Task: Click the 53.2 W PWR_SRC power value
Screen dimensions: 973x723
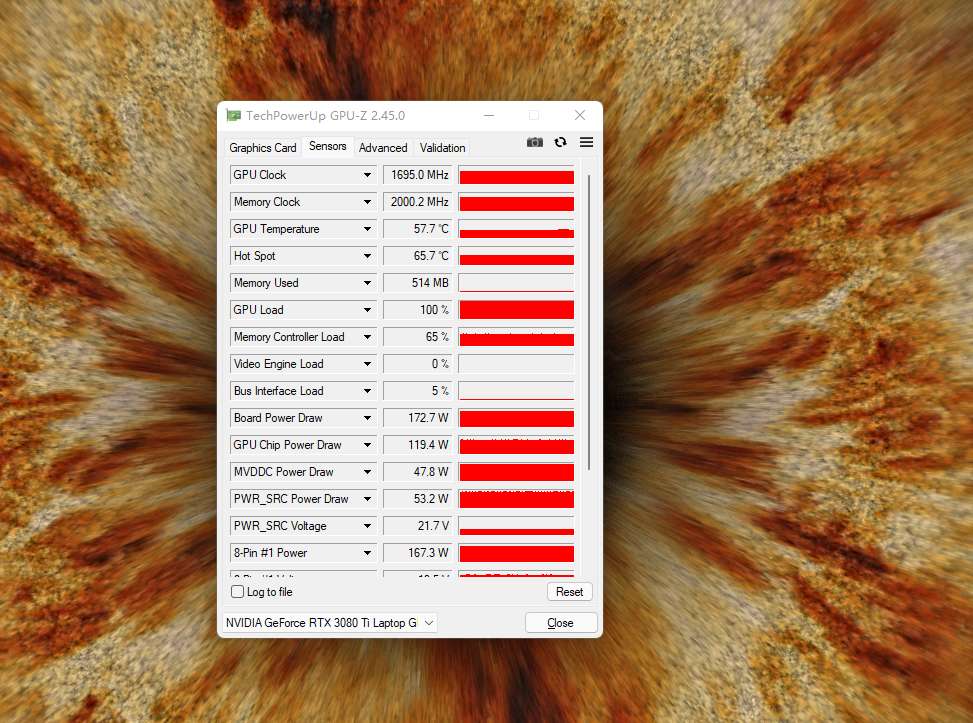Action: tap(418, 499)
